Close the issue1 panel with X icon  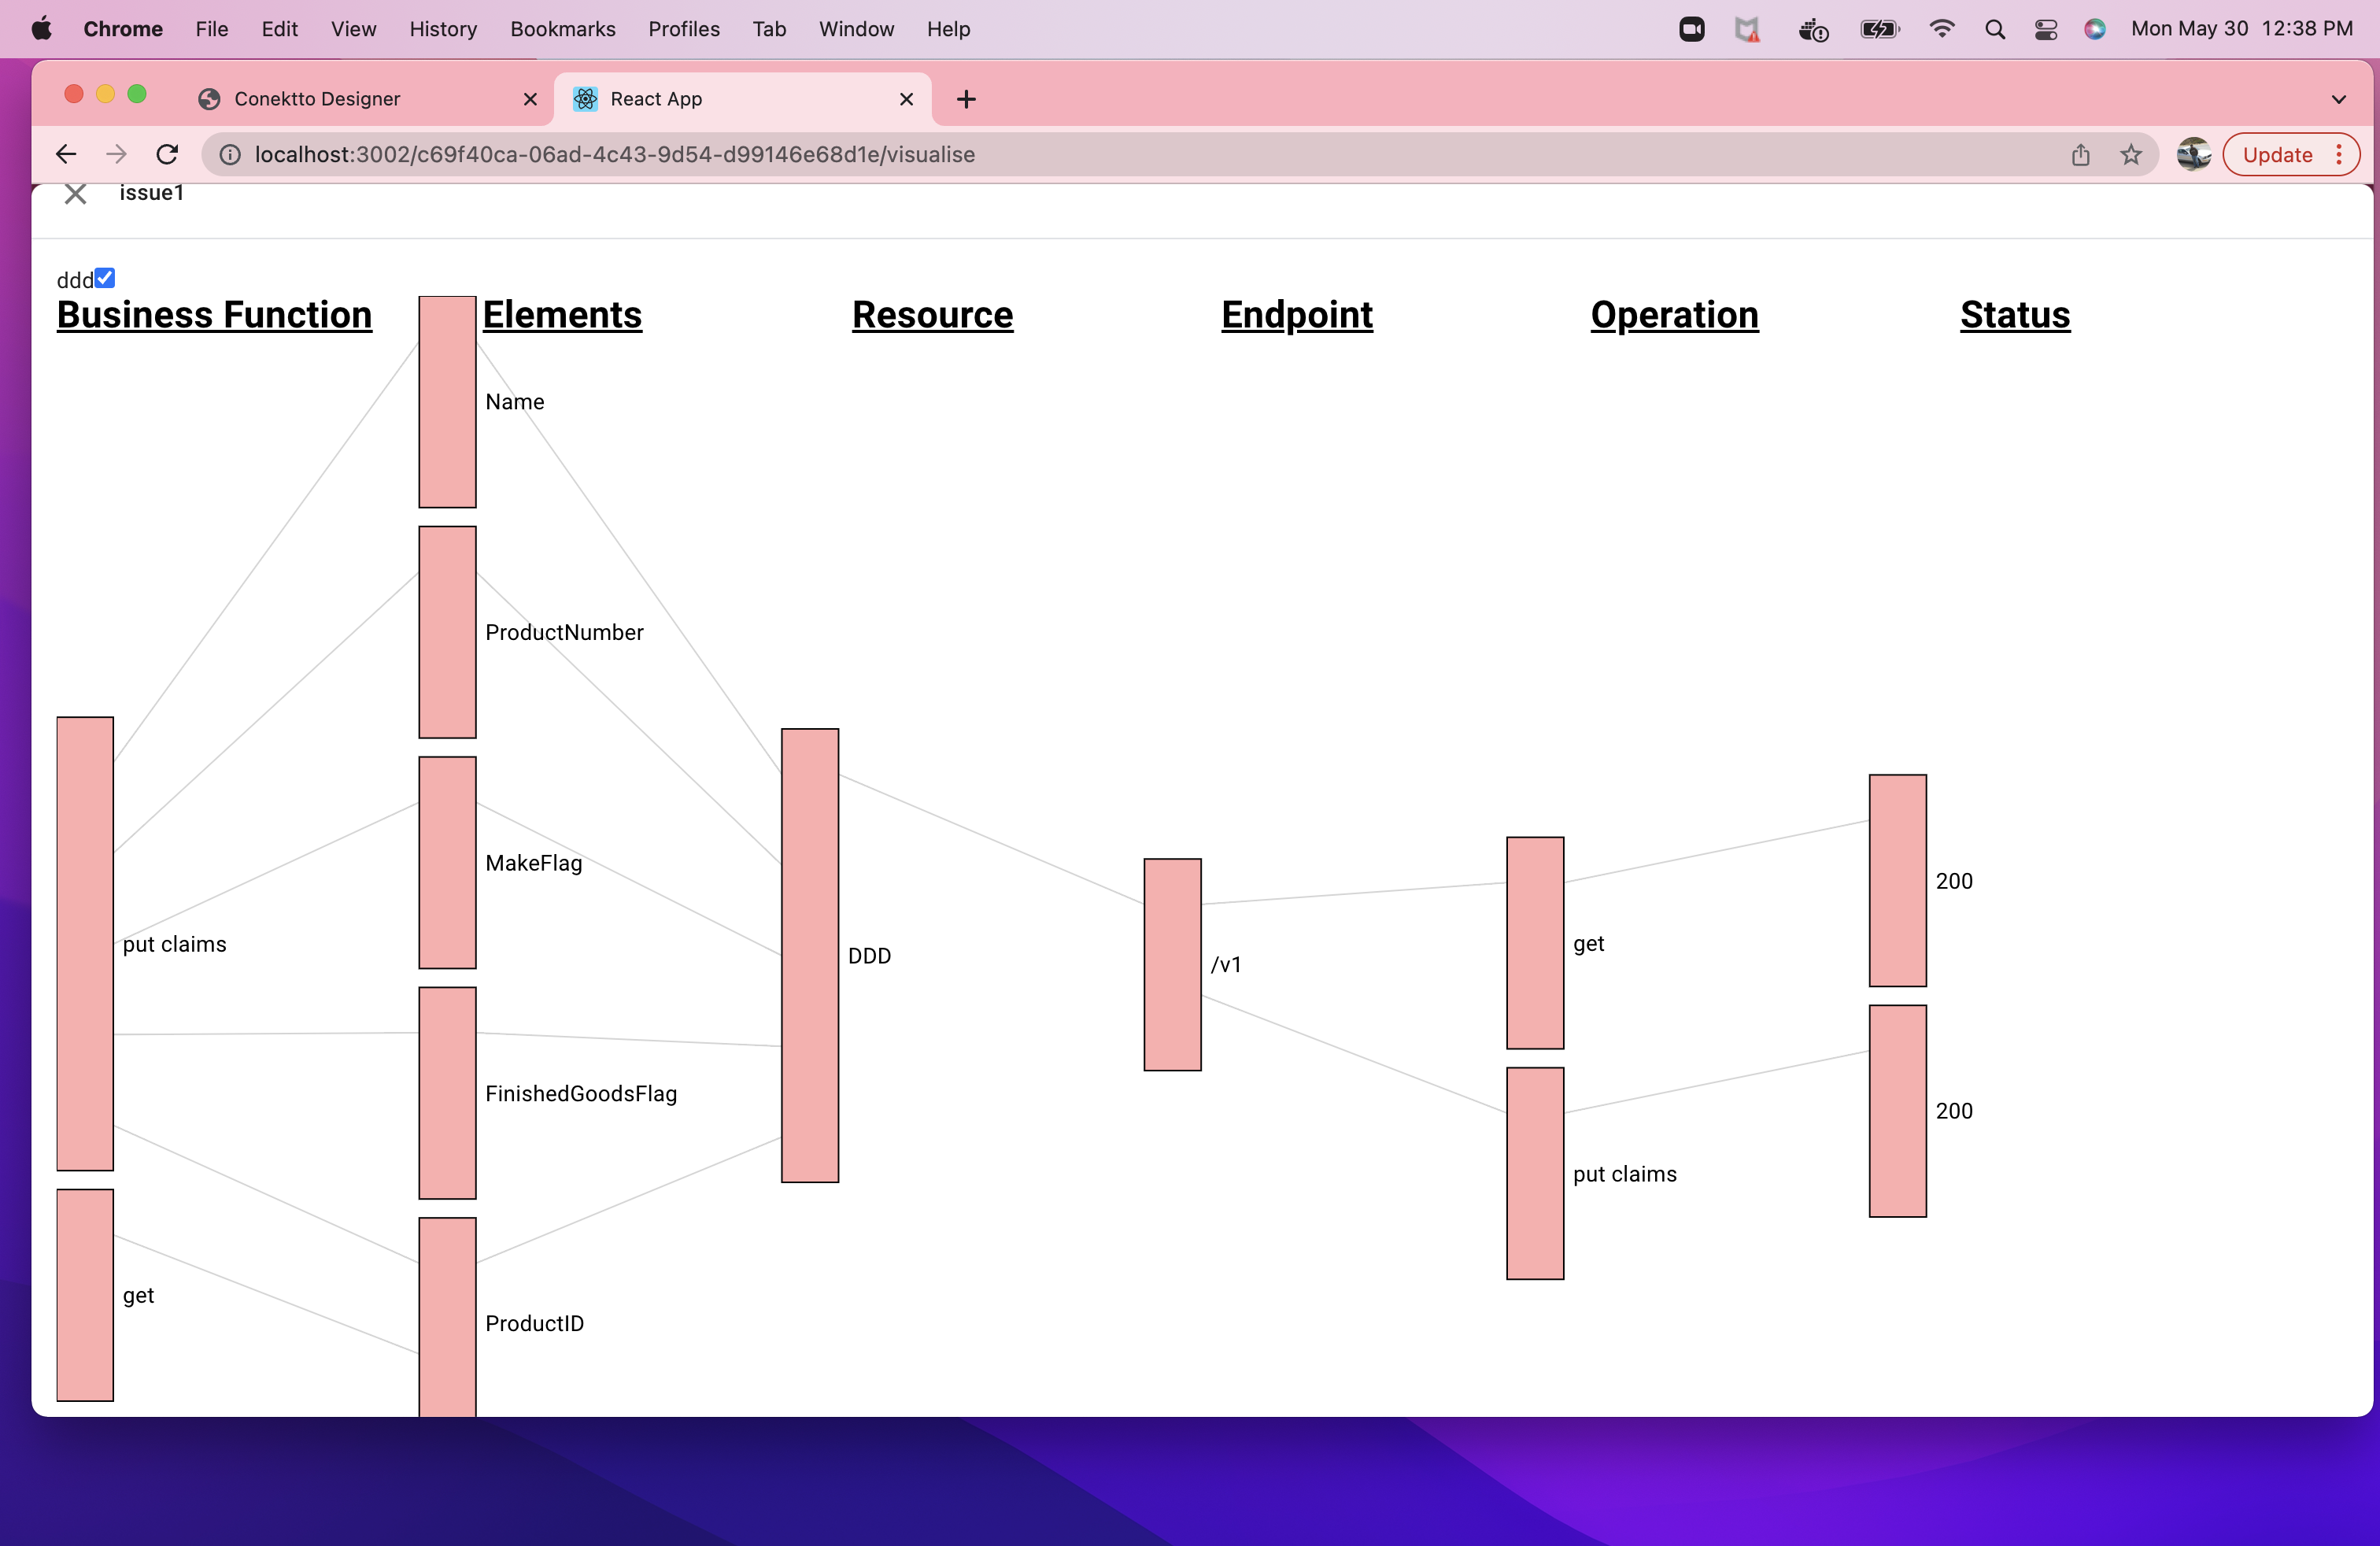coord(75,193)
